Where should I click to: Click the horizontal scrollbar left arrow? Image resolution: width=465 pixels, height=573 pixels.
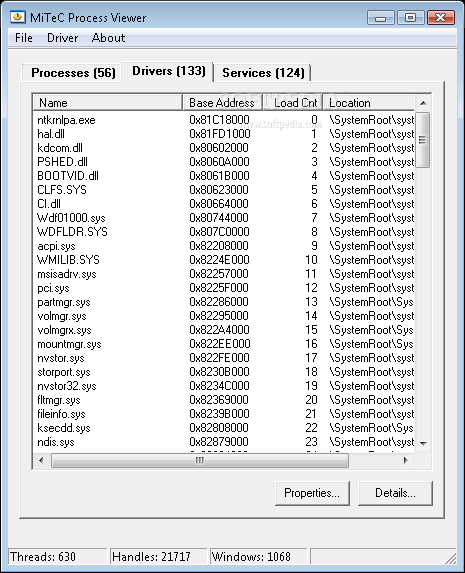(x=41, y=460)
